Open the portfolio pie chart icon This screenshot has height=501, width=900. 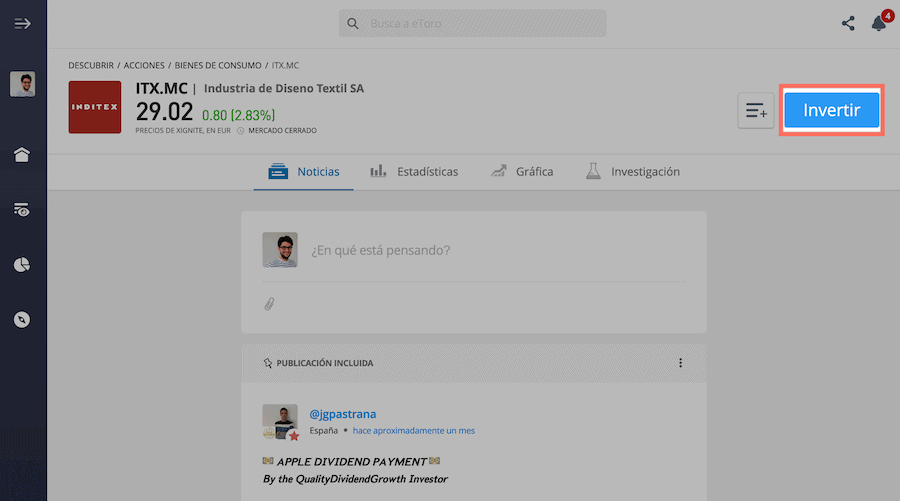22,265
